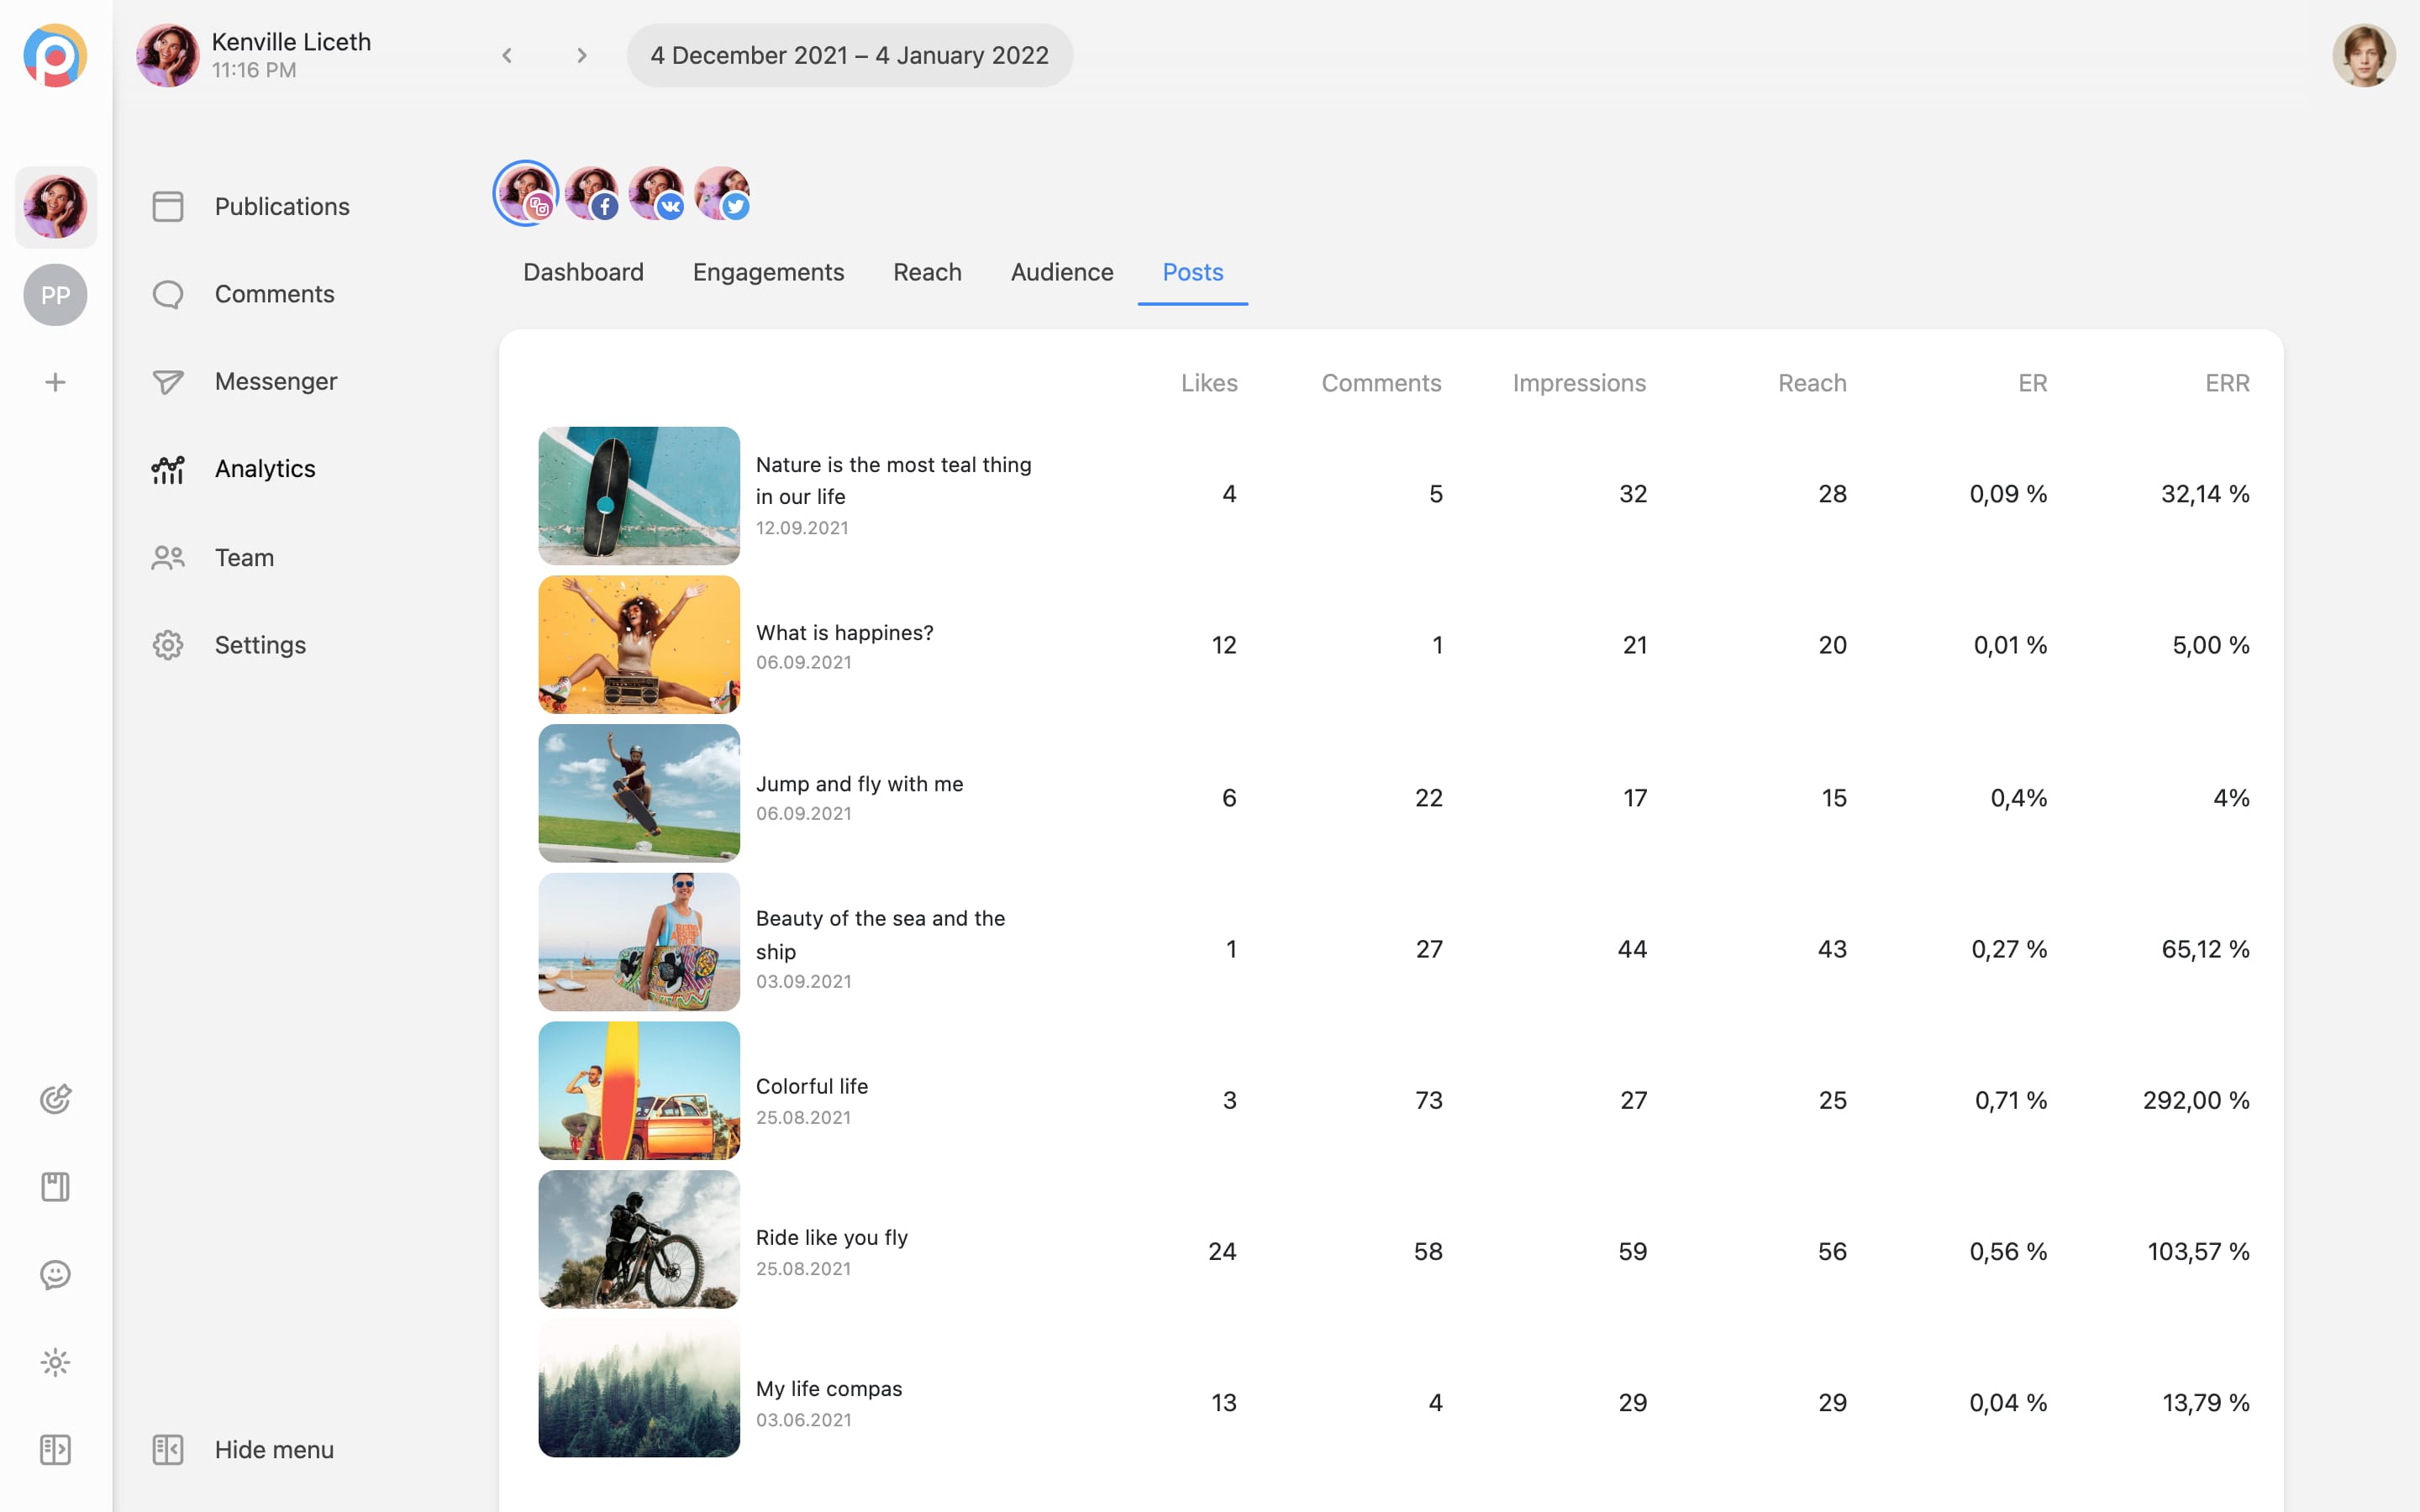The width and height of the screenshot is (2420, 1512).
Task: Open Colorful life post thumbnail
Action: (x=639, y=1090)
